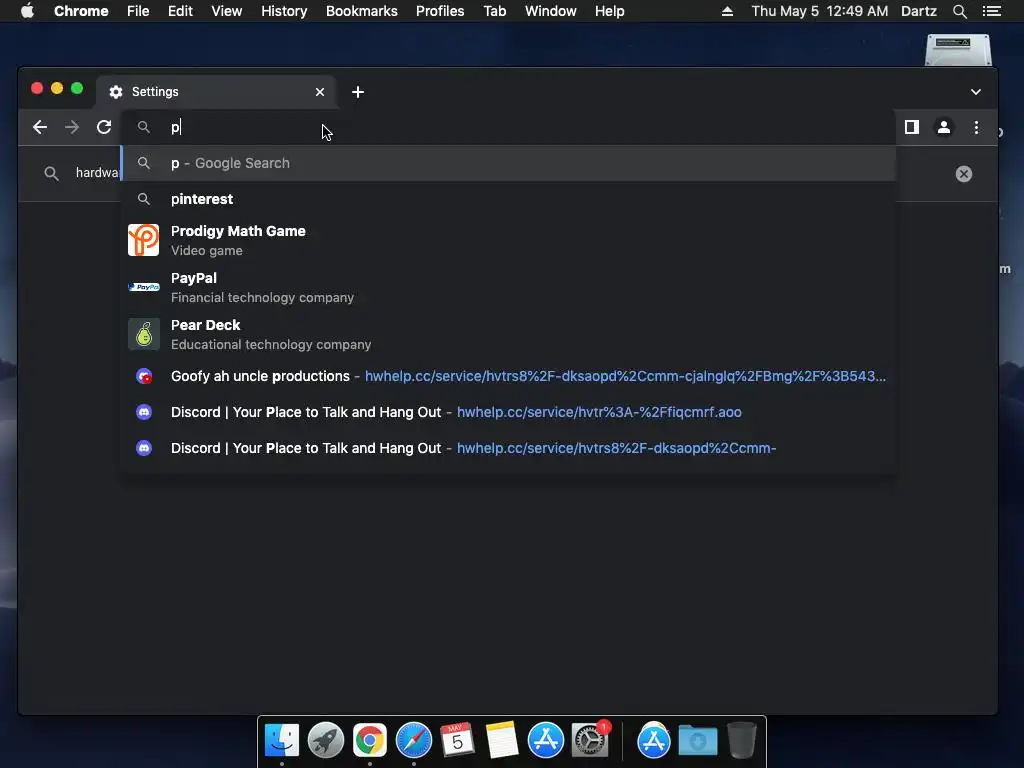This screenshot has height=768, width=1024.
Task: Open the File menu
Action: (138, 11)
